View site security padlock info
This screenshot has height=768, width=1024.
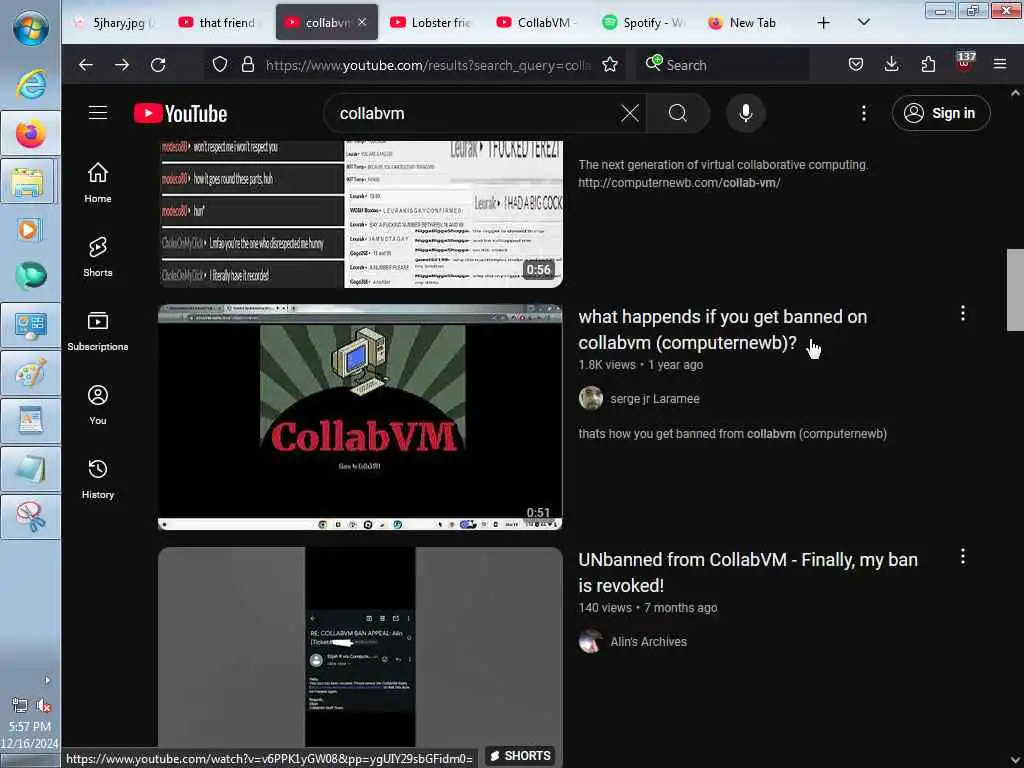[248, 64]
